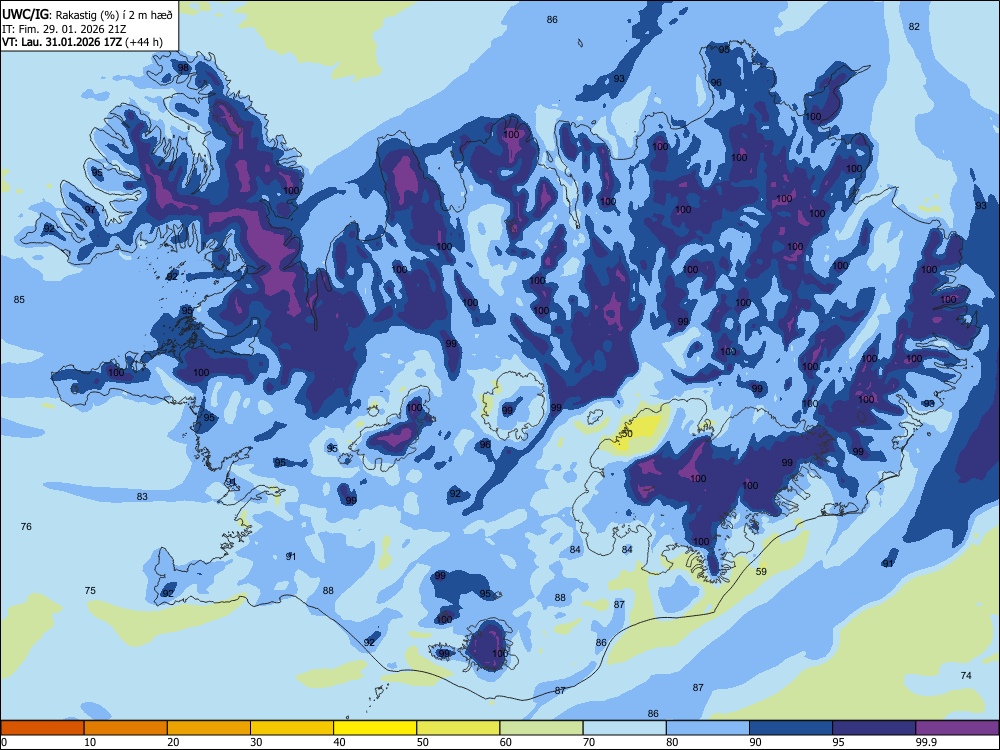The image size is (1000, 750).
Task: Click the legend tick label '10'
Action: click(x=90, y=742)
